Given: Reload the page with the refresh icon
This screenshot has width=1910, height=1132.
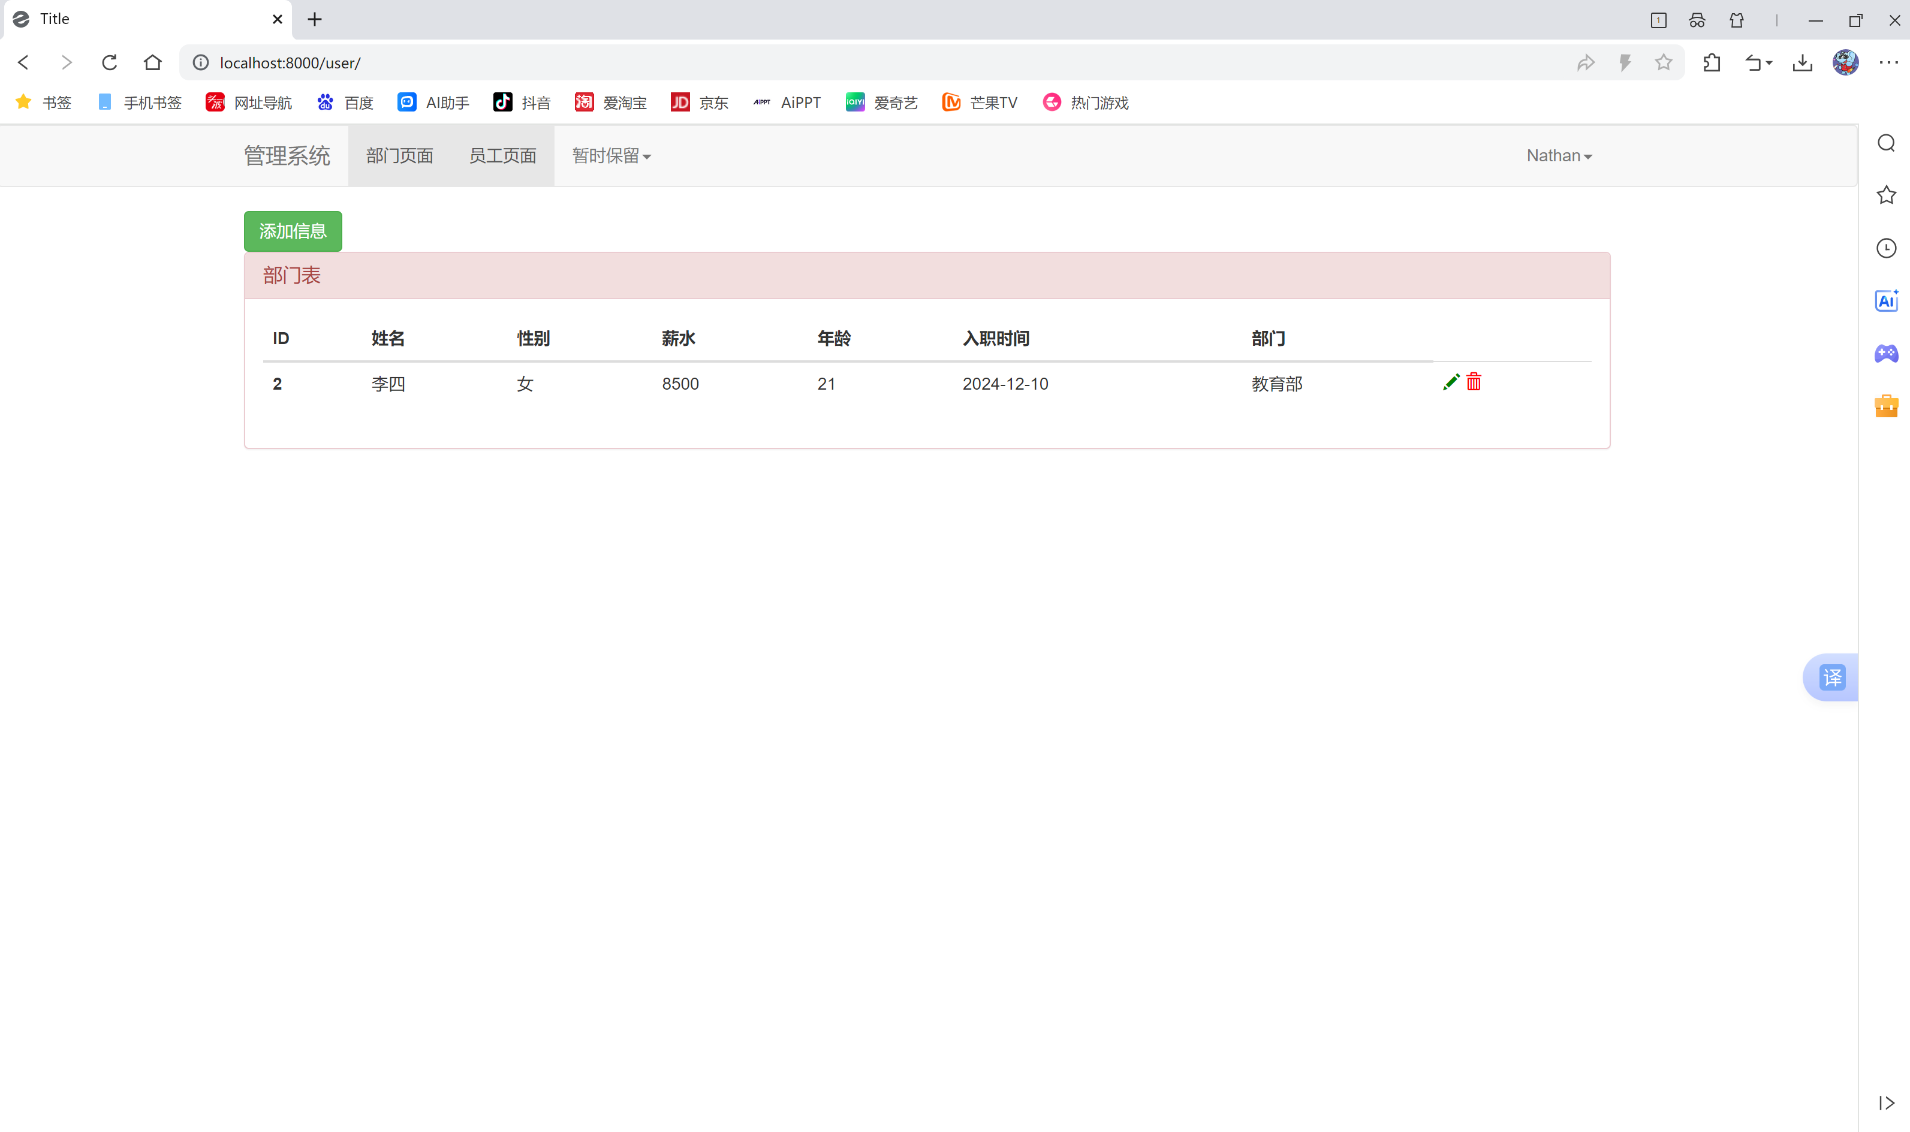Looking at the screenshot, I should 110,62.
